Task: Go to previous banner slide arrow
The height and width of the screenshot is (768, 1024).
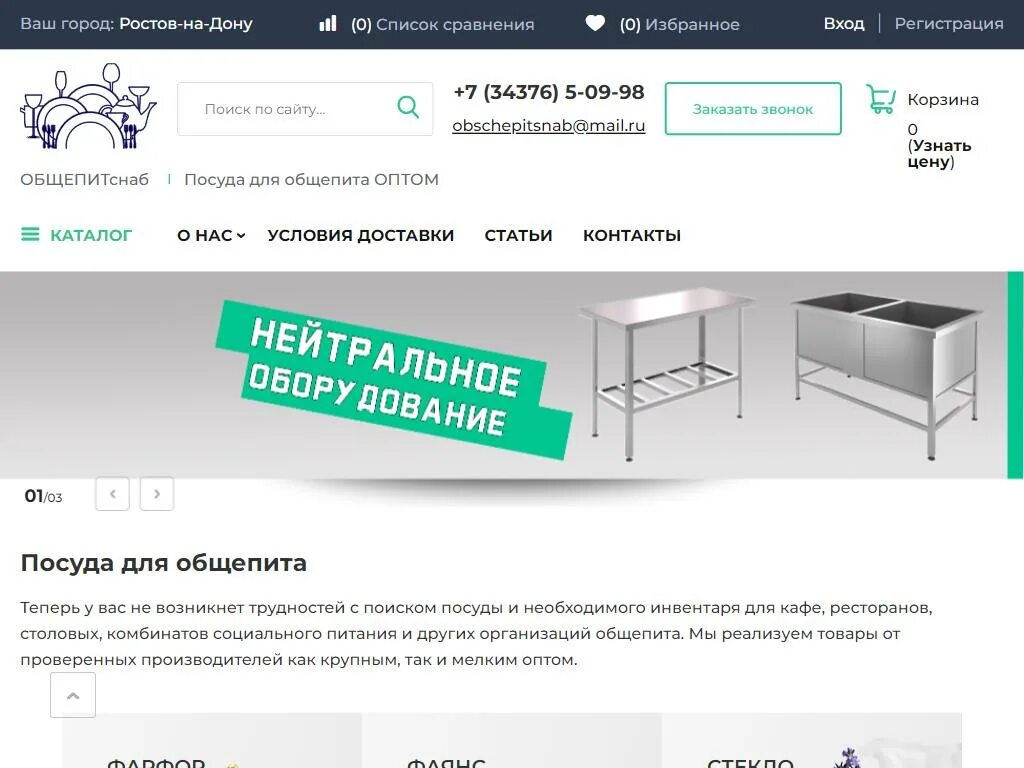Action: click(112, 494)
